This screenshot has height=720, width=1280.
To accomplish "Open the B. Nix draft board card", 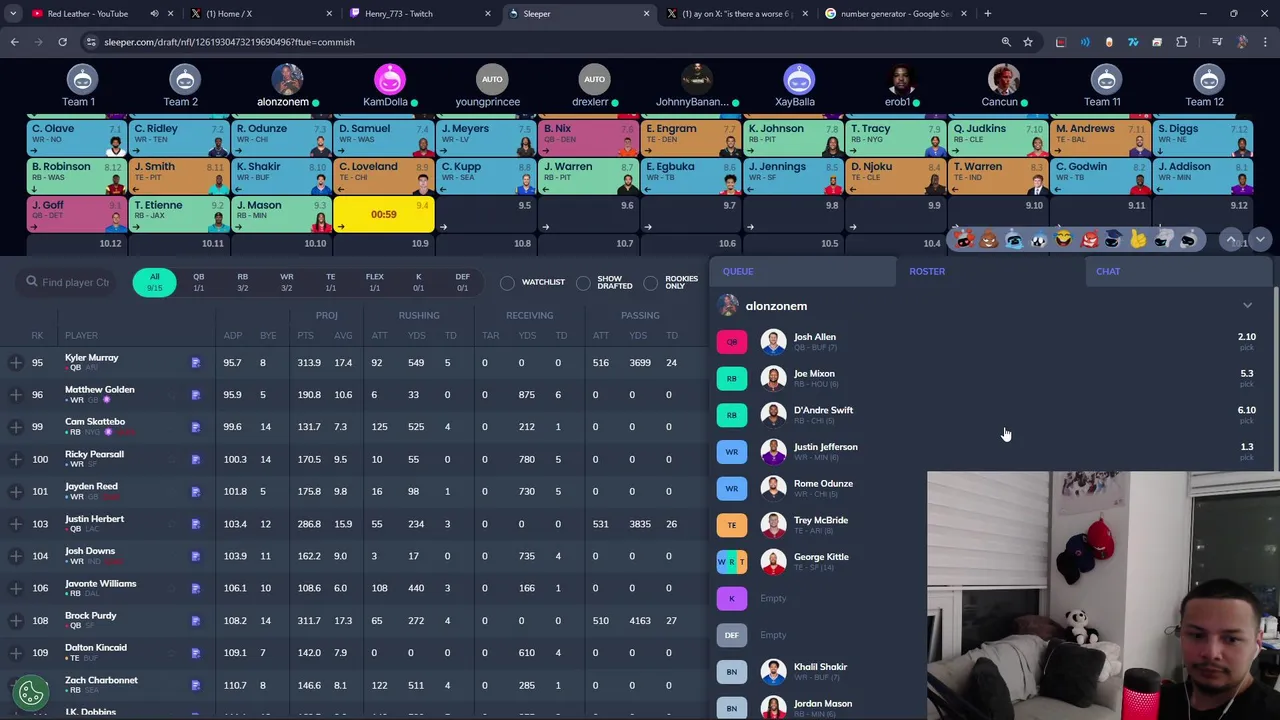I will click(588, 138).
